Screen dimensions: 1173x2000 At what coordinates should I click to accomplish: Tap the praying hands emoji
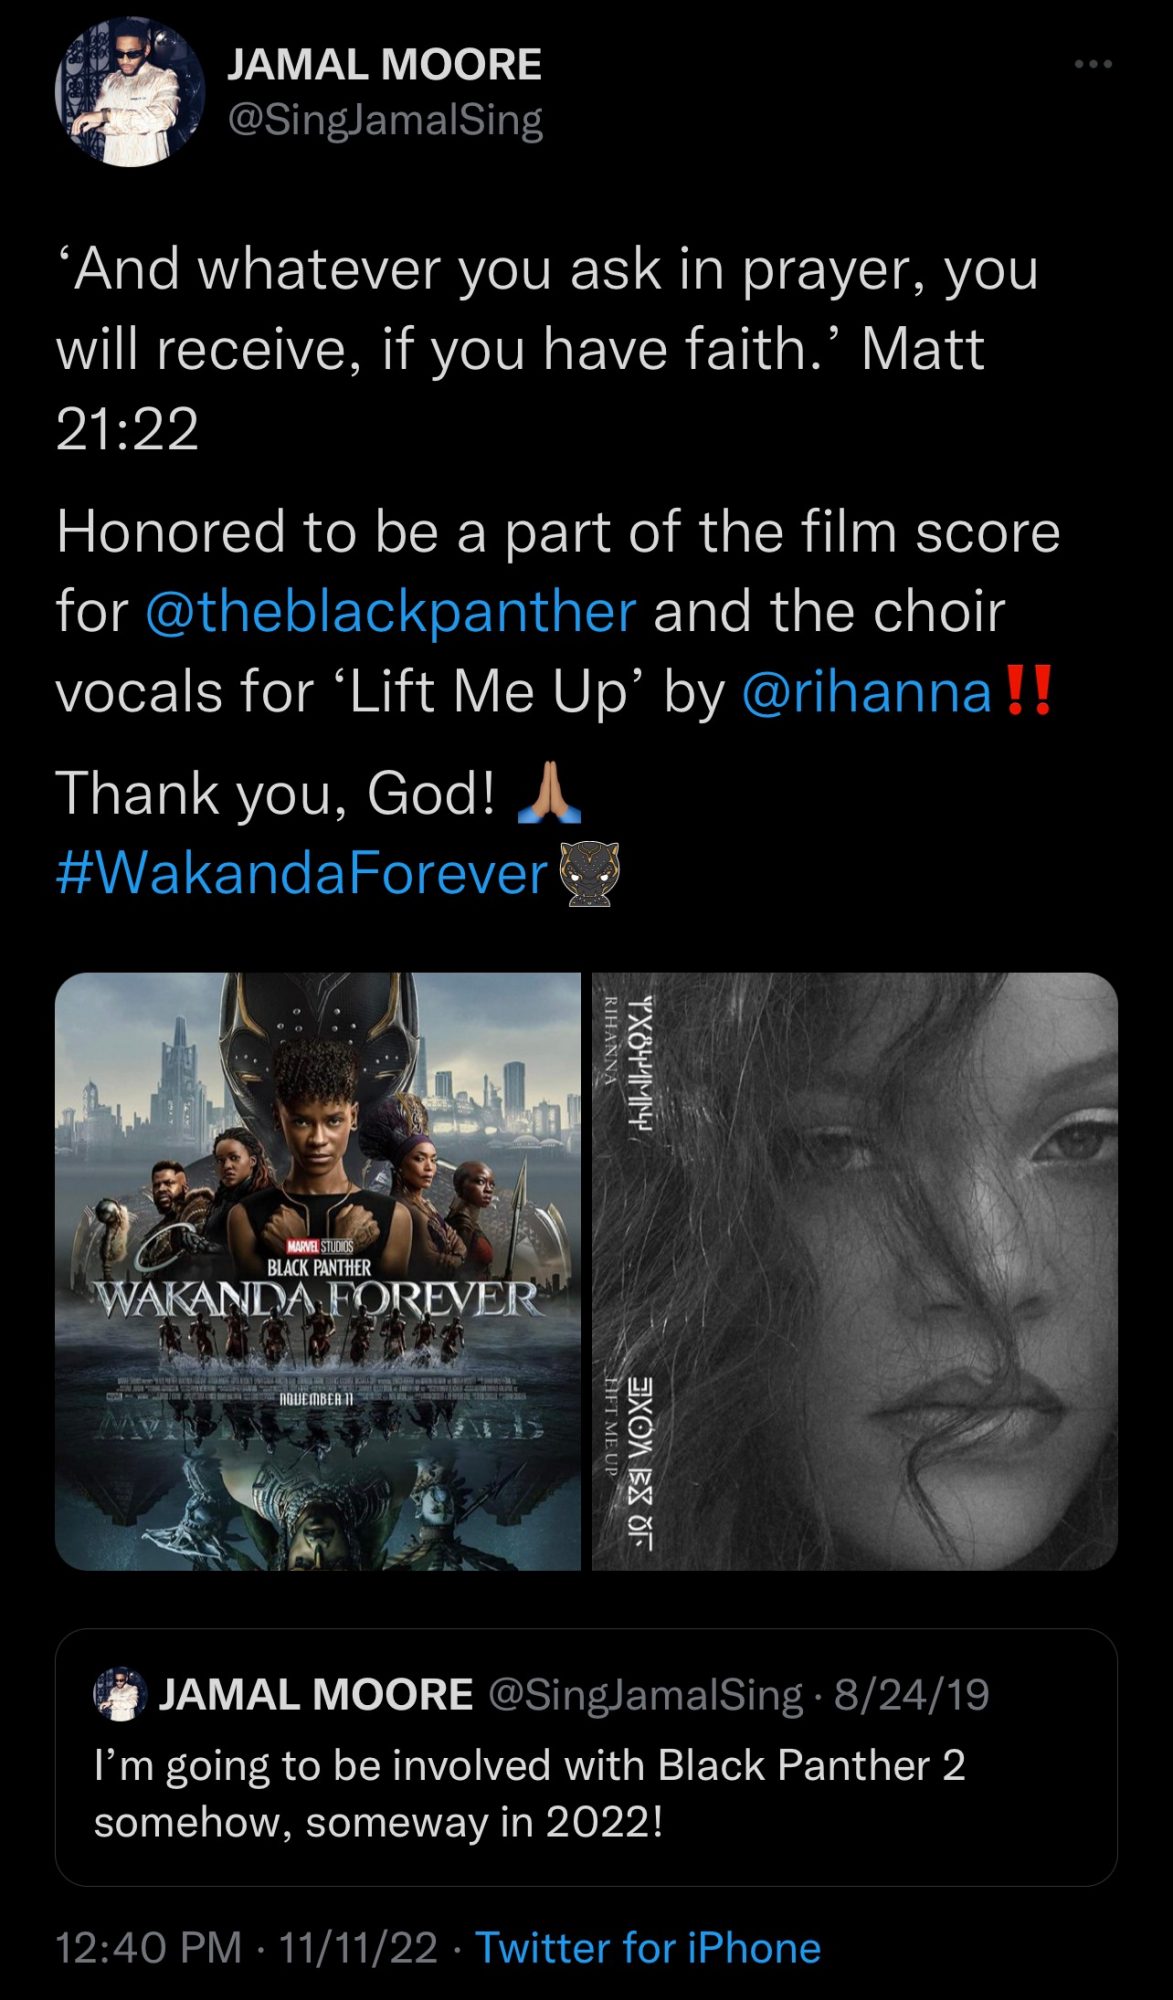(549, 793)
